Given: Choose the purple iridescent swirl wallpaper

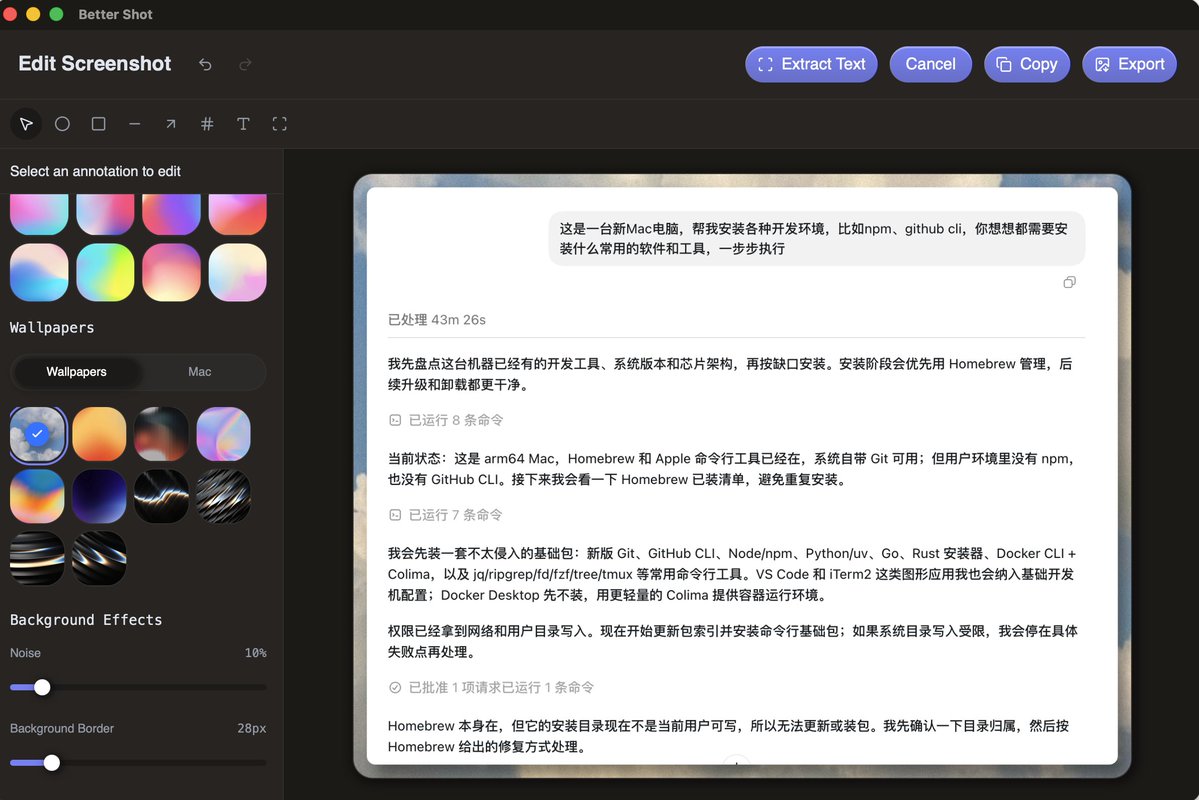Looking at the screenshot, I should 223,434.
